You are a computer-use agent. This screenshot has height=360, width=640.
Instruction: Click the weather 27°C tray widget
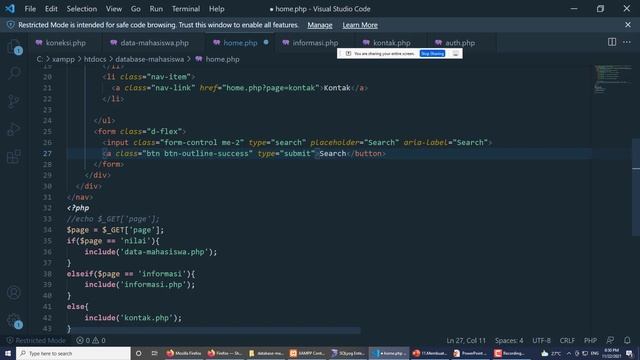click(551, 353)
